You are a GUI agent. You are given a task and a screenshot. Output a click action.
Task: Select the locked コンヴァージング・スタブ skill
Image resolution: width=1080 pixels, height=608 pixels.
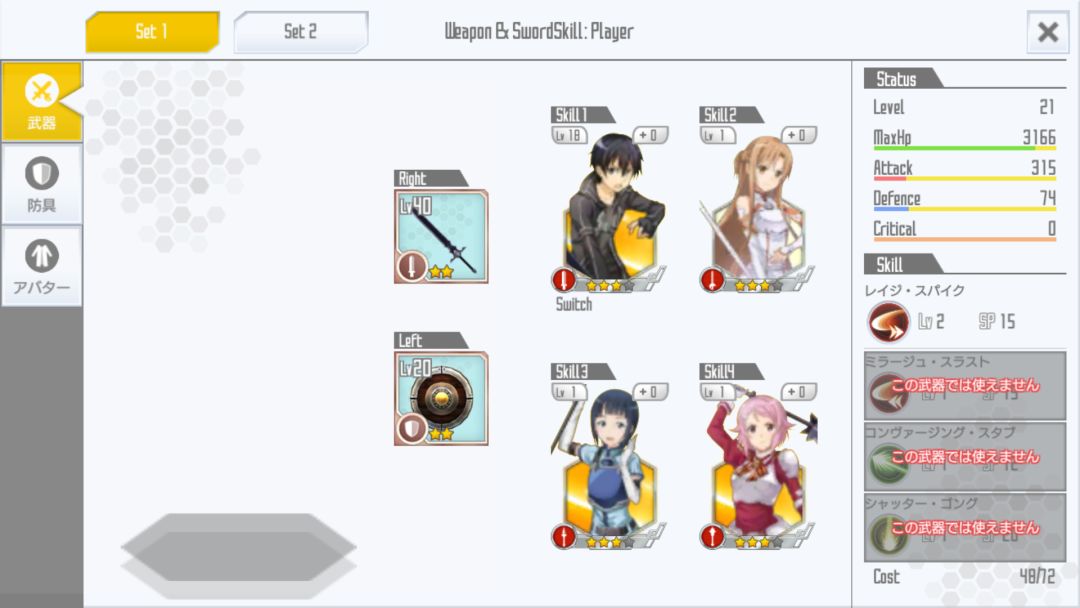tap(965, 457)
